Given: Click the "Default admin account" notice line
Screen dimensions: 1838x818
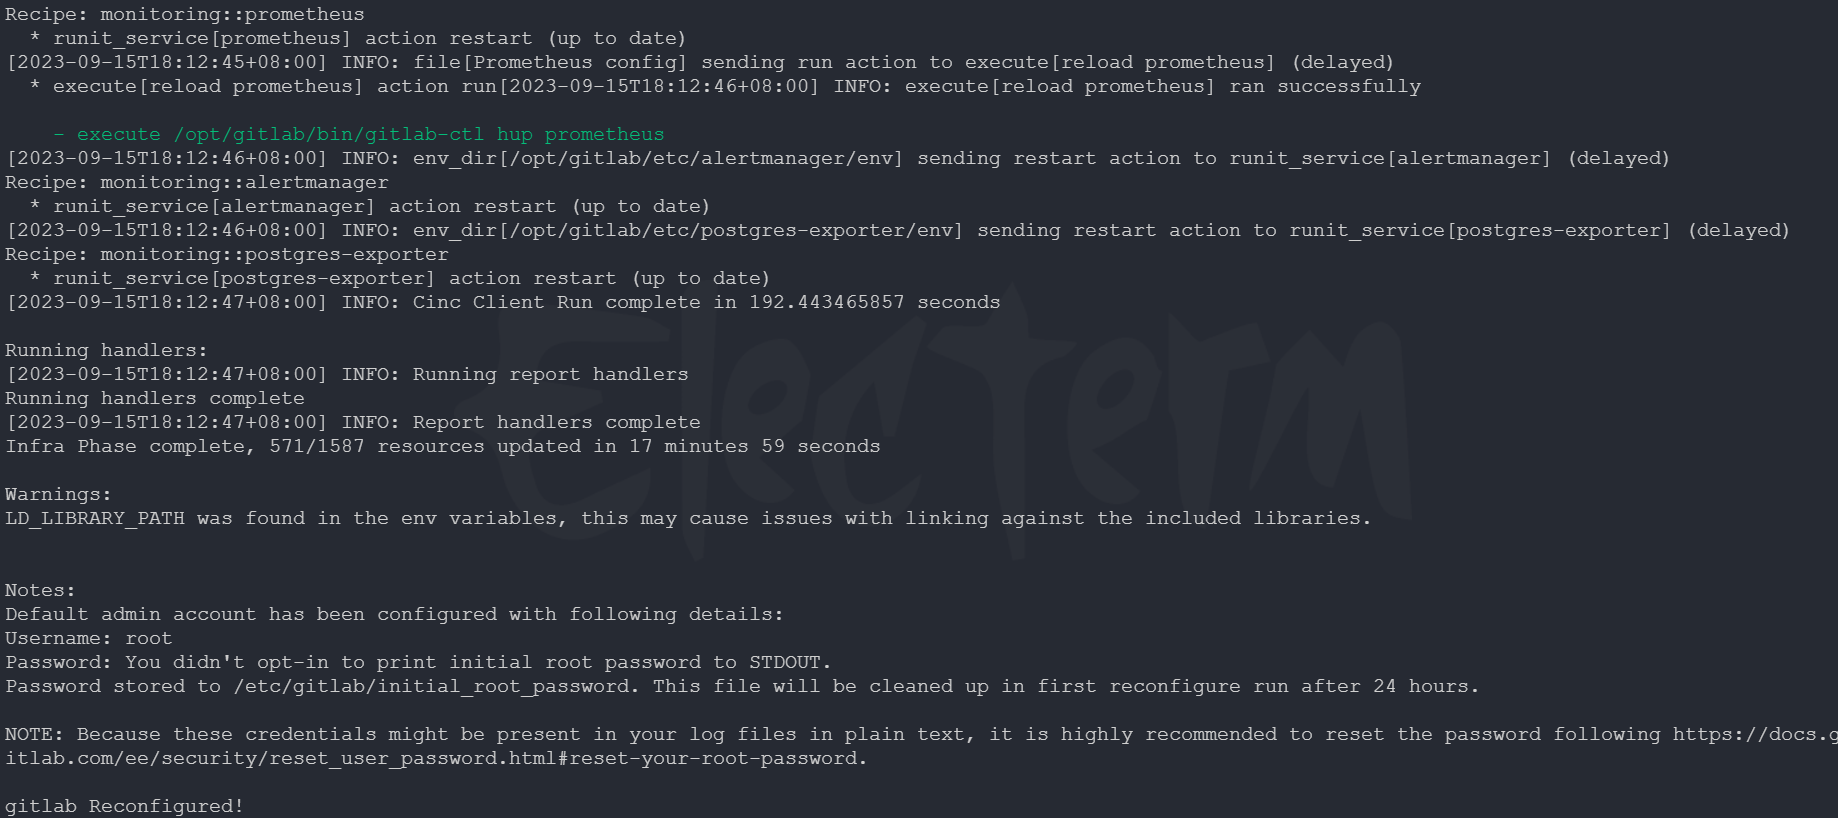Looking at the screenshot, I should [x=394, y=614].
